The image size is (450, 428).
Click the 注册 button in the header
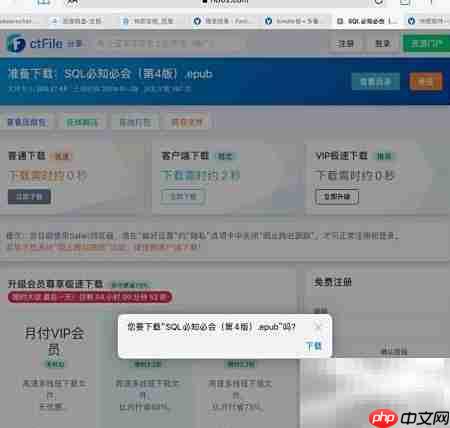[345, 44]
